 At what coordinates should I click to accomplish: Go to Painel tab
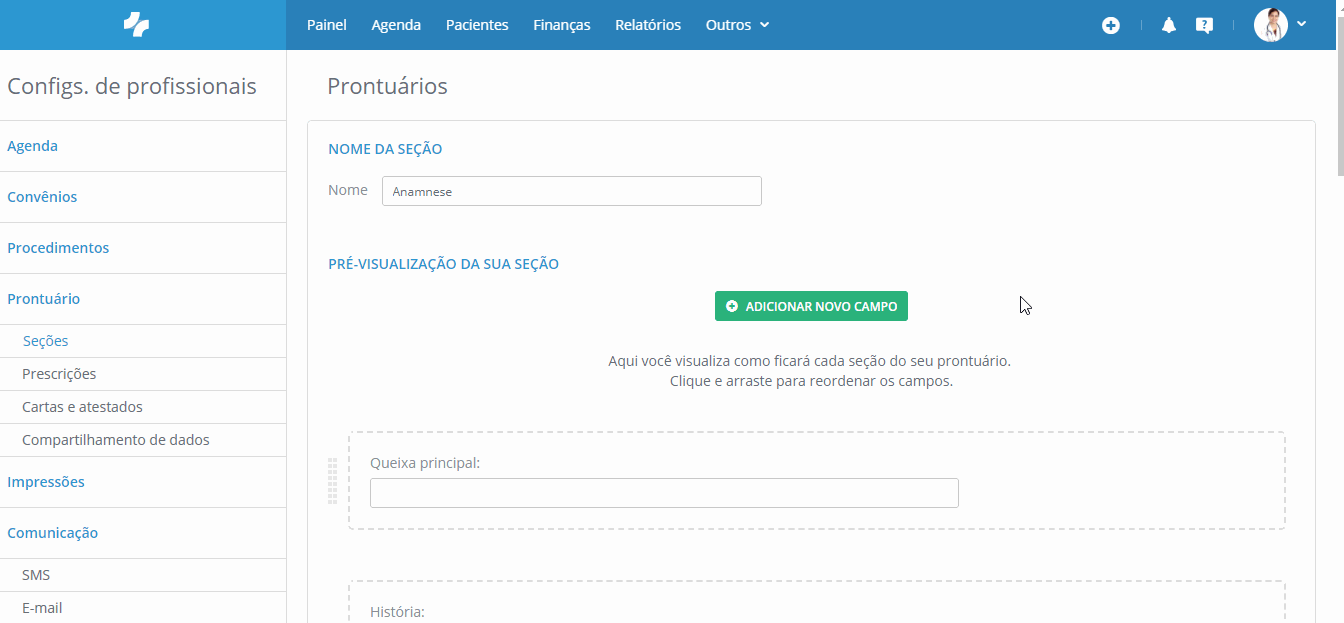327,25
